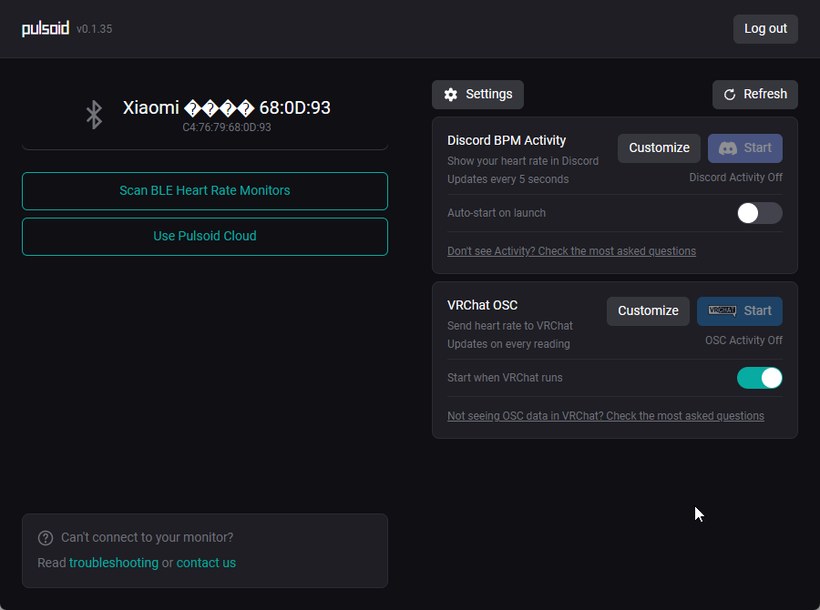Click Updates every 5 seconds text
820x610 pixels.
click(508, 179)
